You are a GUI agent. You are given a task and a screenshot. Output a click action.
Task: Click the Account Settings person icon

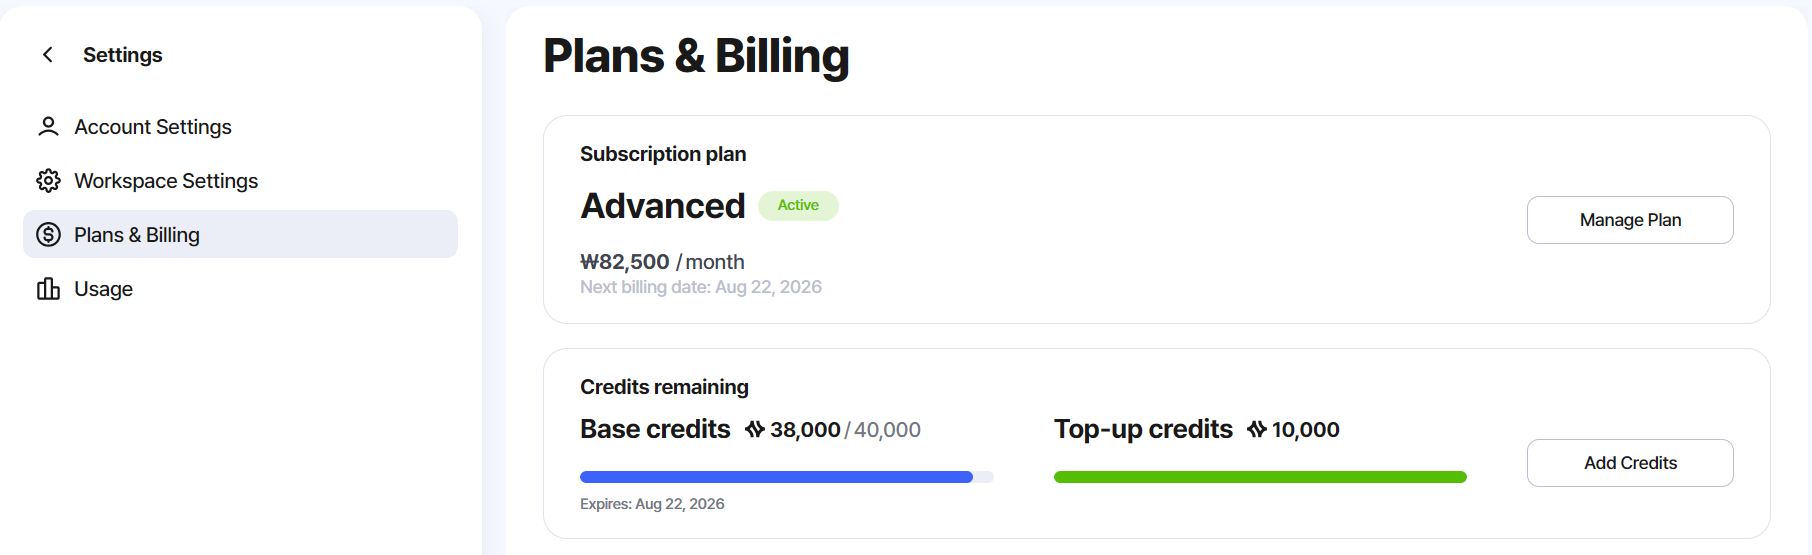click(48, 126)
